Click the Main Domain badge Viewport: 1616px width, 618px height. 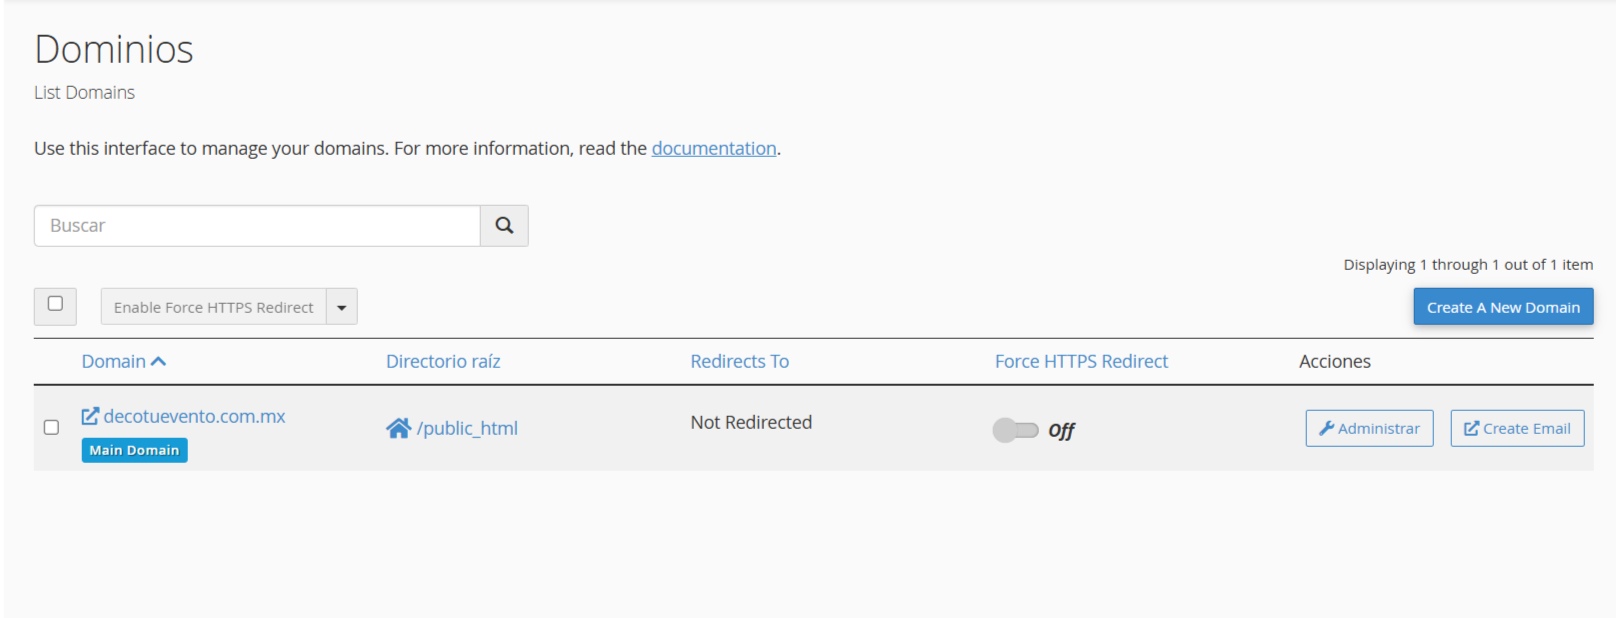(x=134, y=450)
